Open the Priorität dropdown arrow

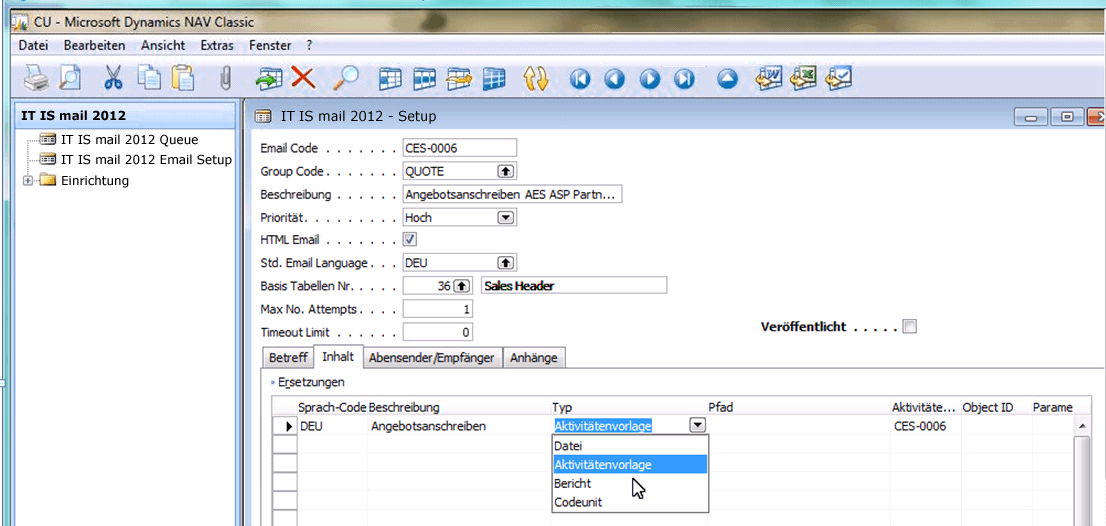[506, 218]
